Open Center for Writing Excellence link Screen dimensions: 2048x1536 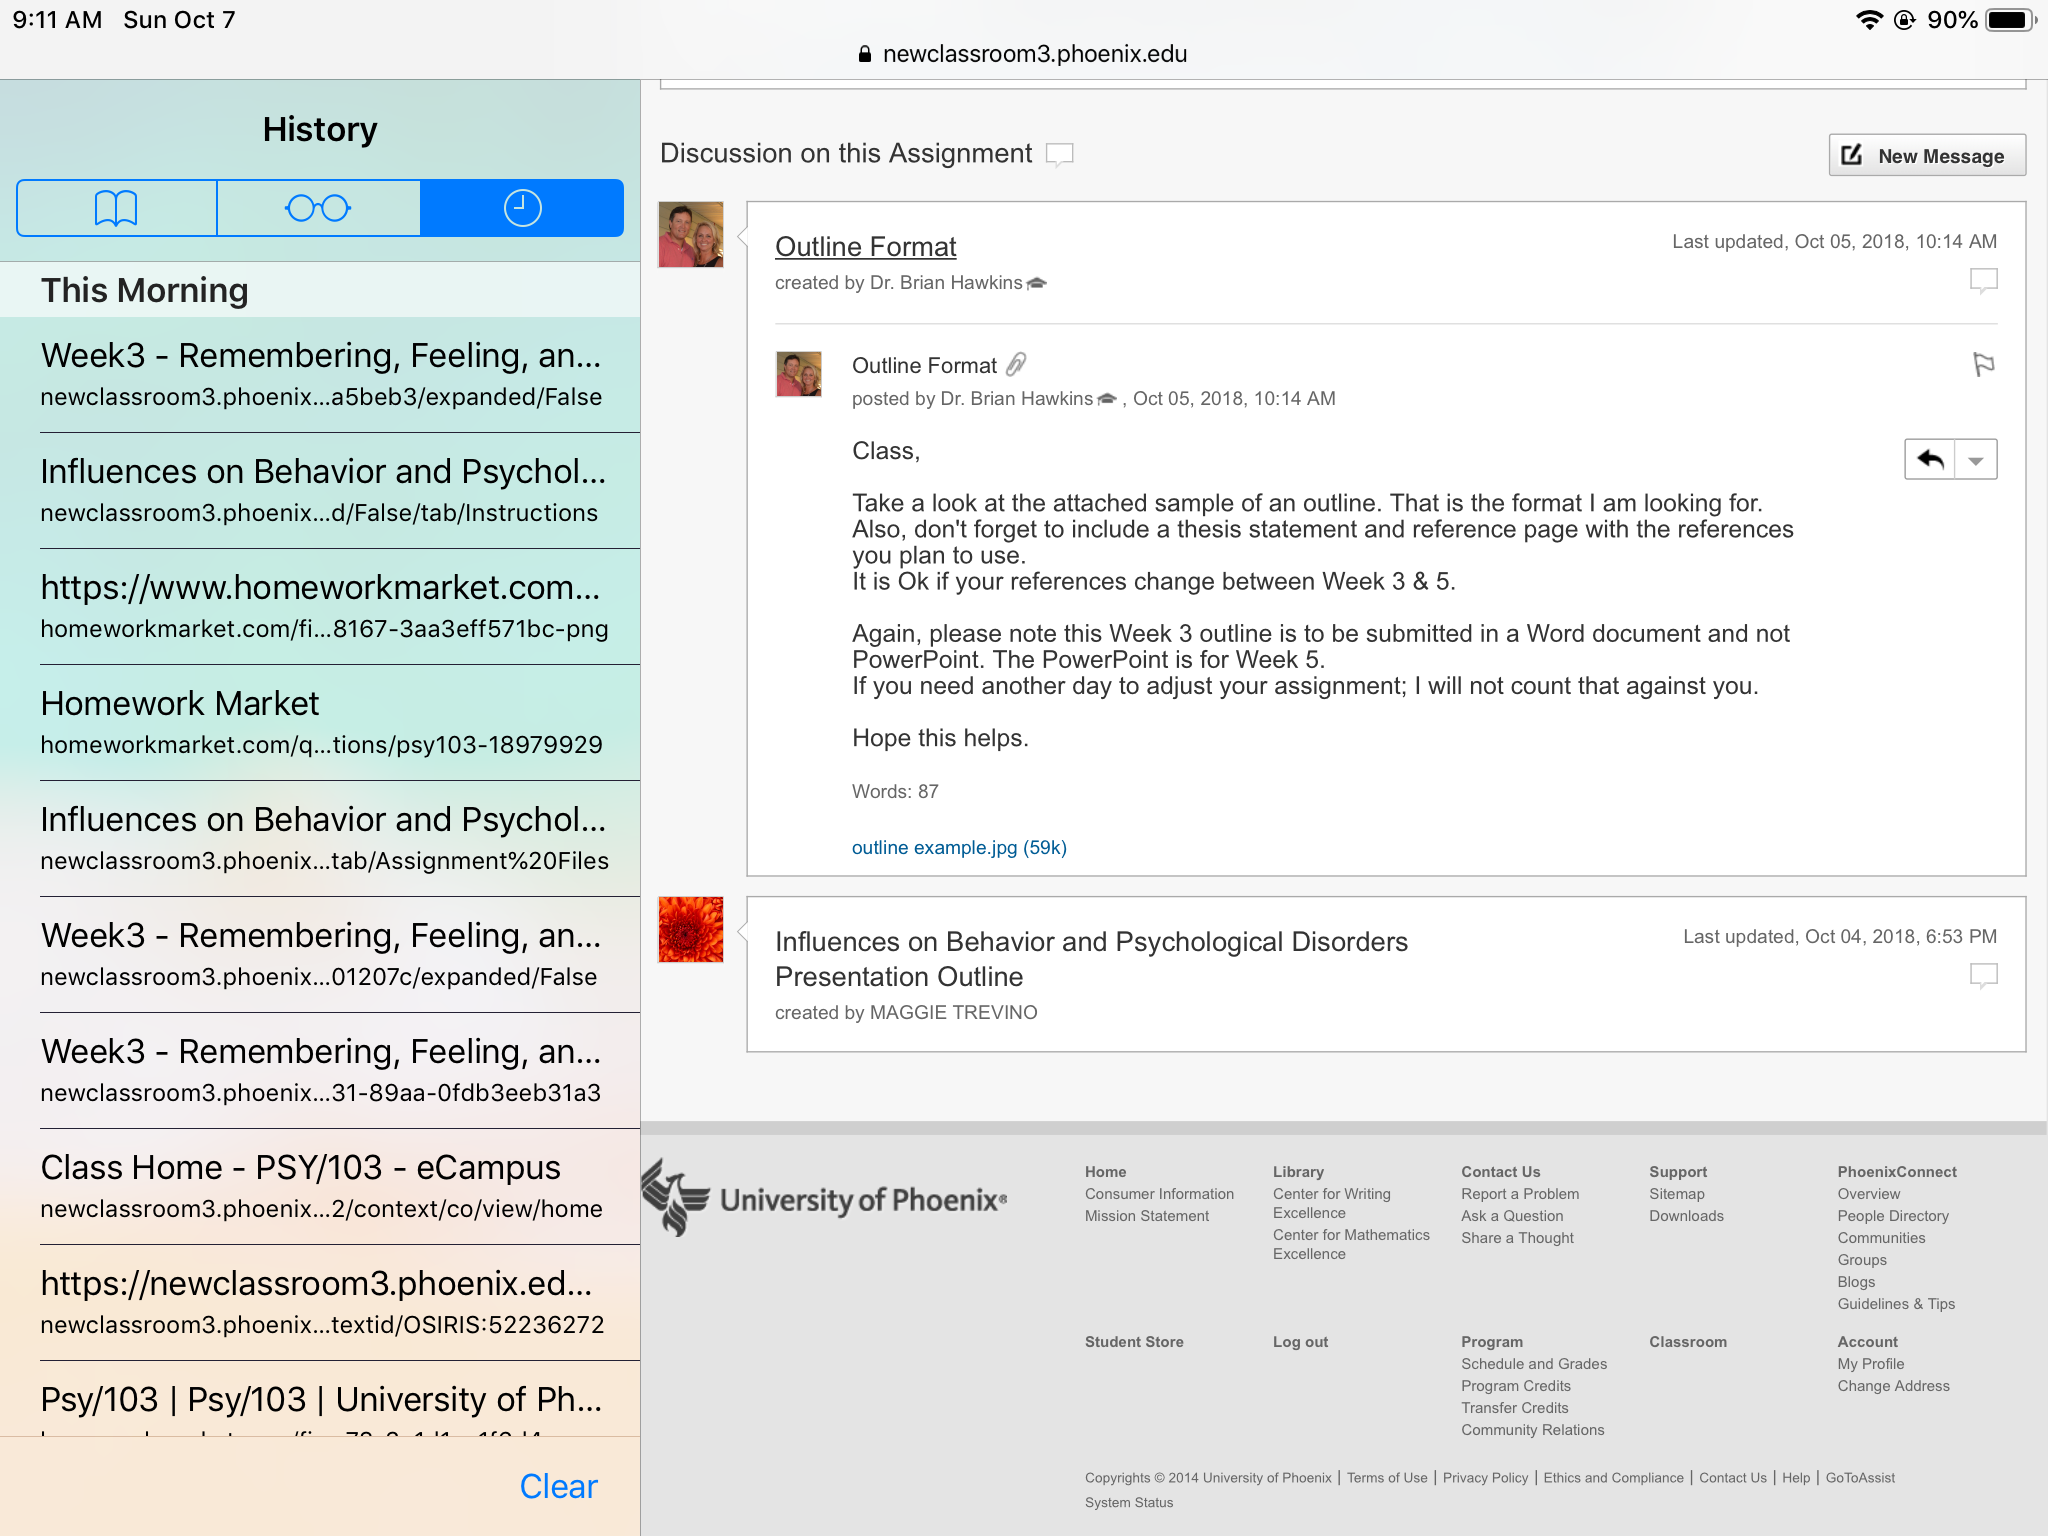(1332, 1203)
